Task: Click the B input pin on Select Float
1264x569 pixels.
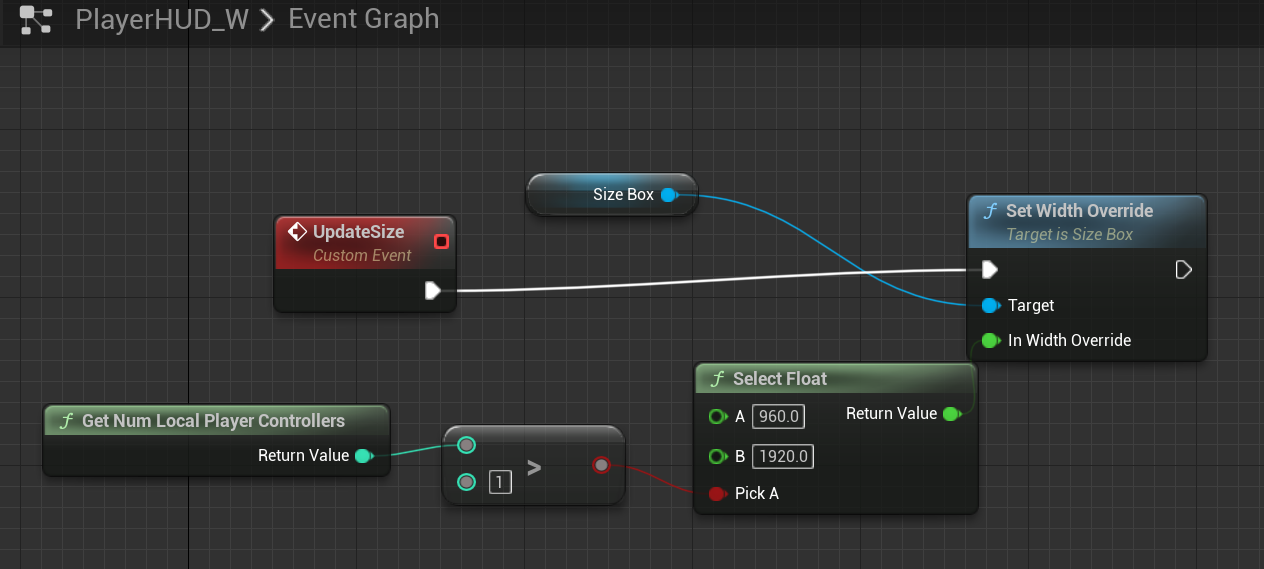Action: (717, 456)
